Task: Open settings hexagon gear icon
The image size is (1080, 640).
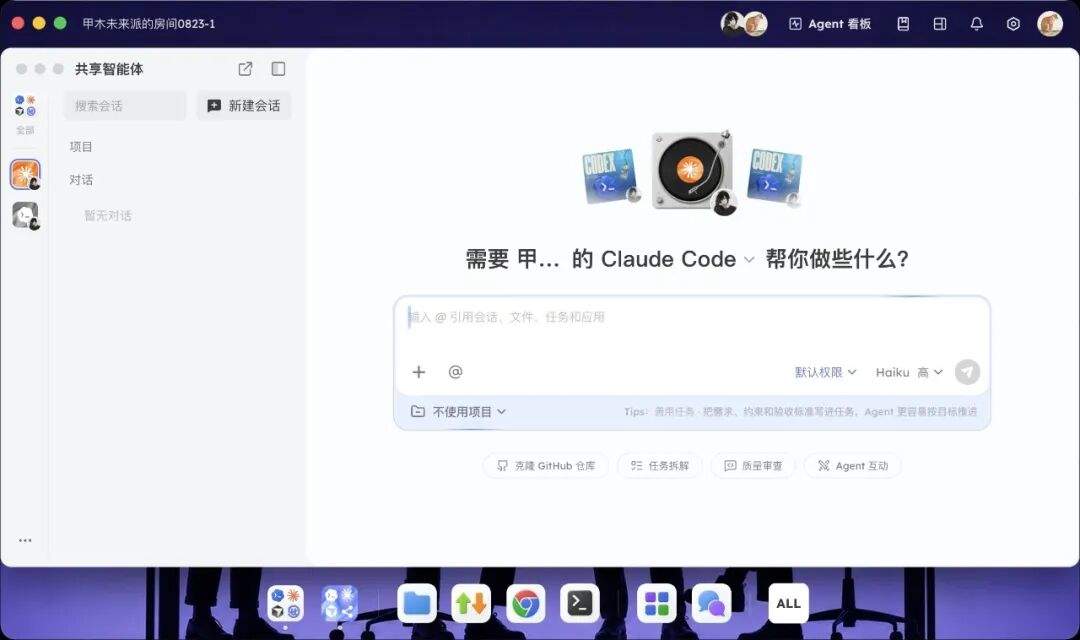Action: pyautogui.click(x=1013, y=24)
